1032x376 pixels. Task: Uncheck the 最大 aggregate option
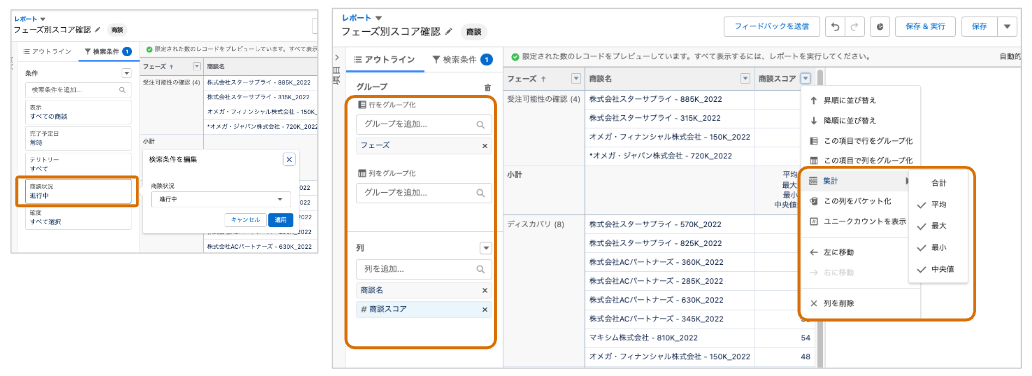coord(938,226)
